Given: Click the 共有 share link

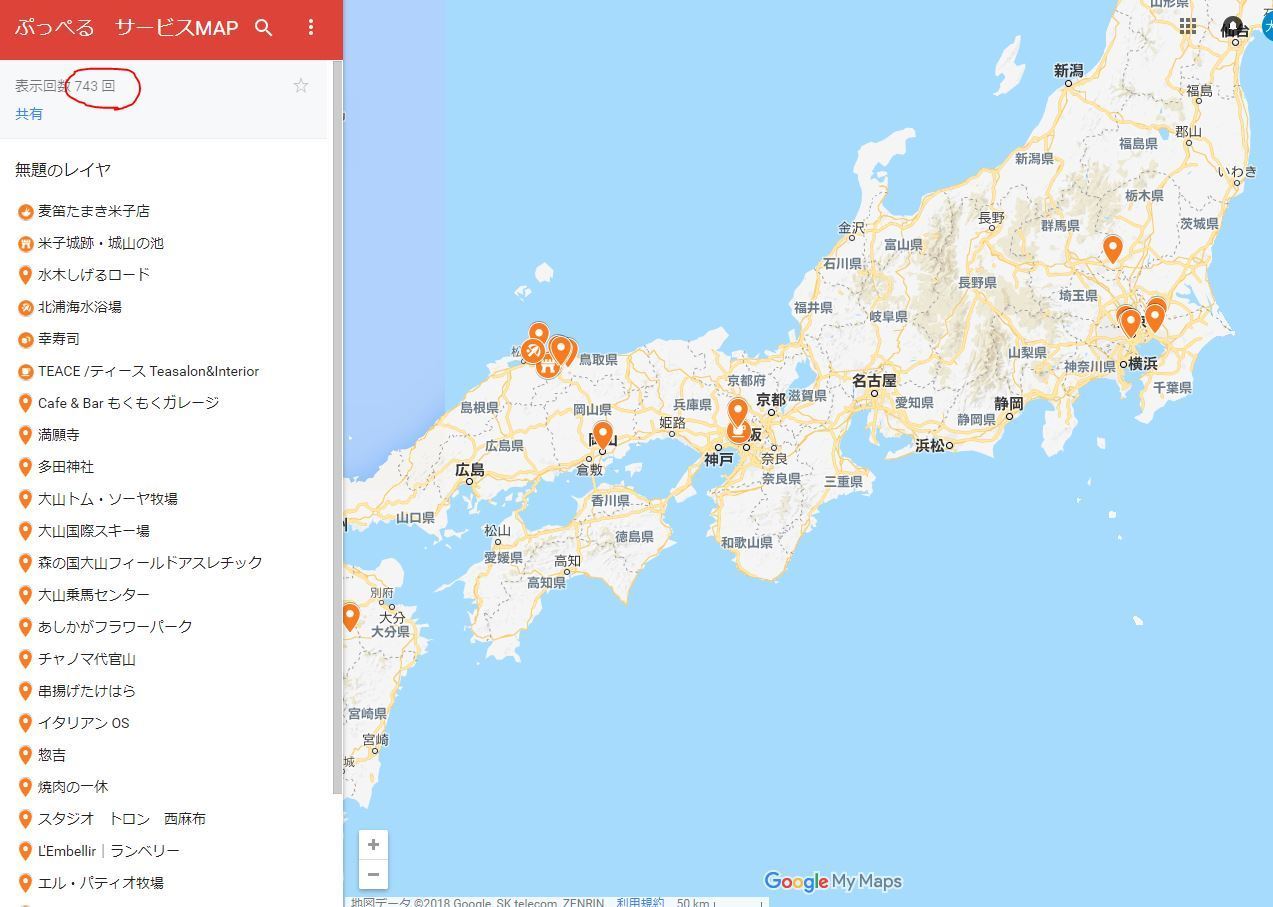Looking at the screenshot, I should (x=29, y=114).
